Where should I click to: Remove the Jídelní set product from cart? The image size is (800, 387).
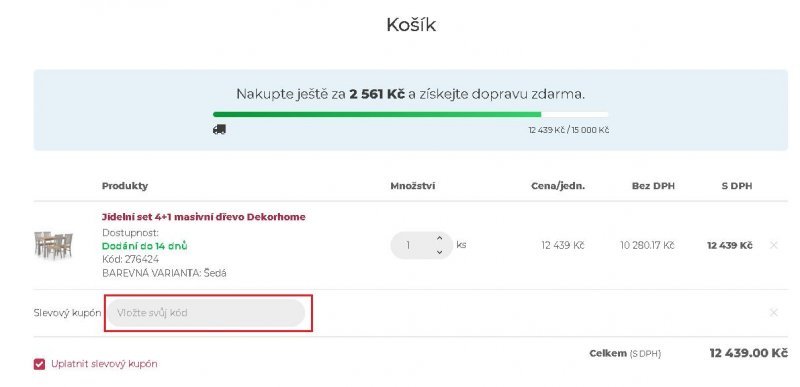[x=773, y=245]
